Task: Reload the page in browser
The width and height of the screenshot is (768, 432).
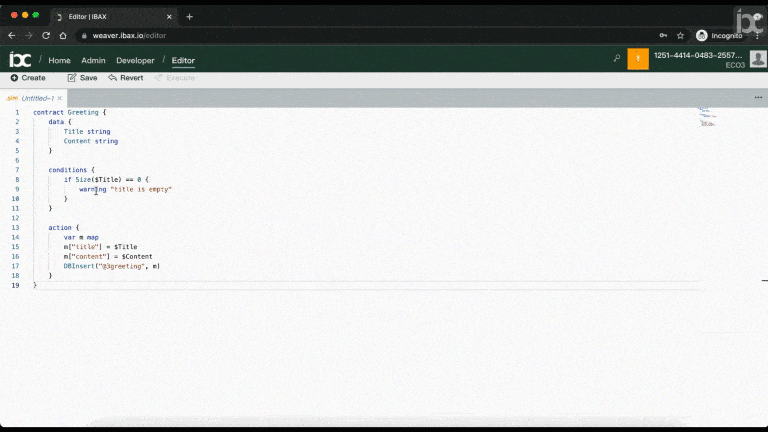Action: [45, 35]
